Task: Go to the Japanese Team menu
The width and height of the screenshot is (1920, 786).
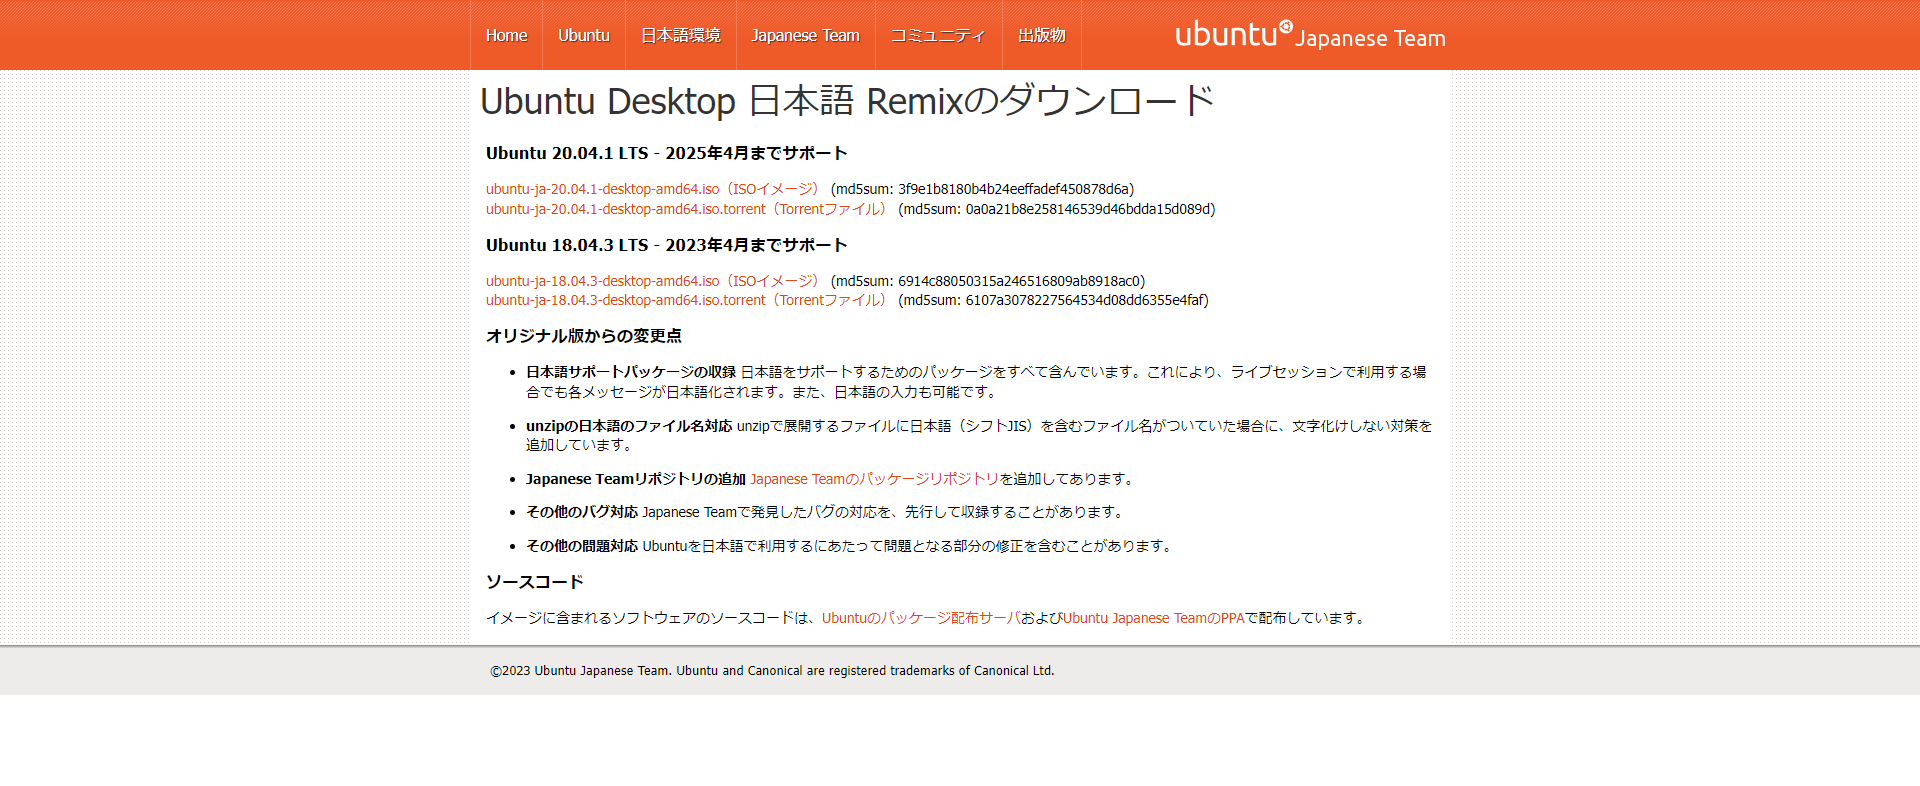Action: click(x=806, y=35)
